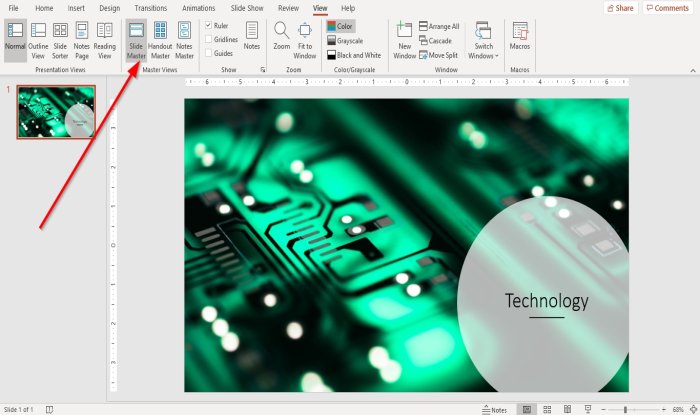Image resolution: width=700 pixels, height=415 pixels.
Task: Open Outline View
Action: click(38, 41)
